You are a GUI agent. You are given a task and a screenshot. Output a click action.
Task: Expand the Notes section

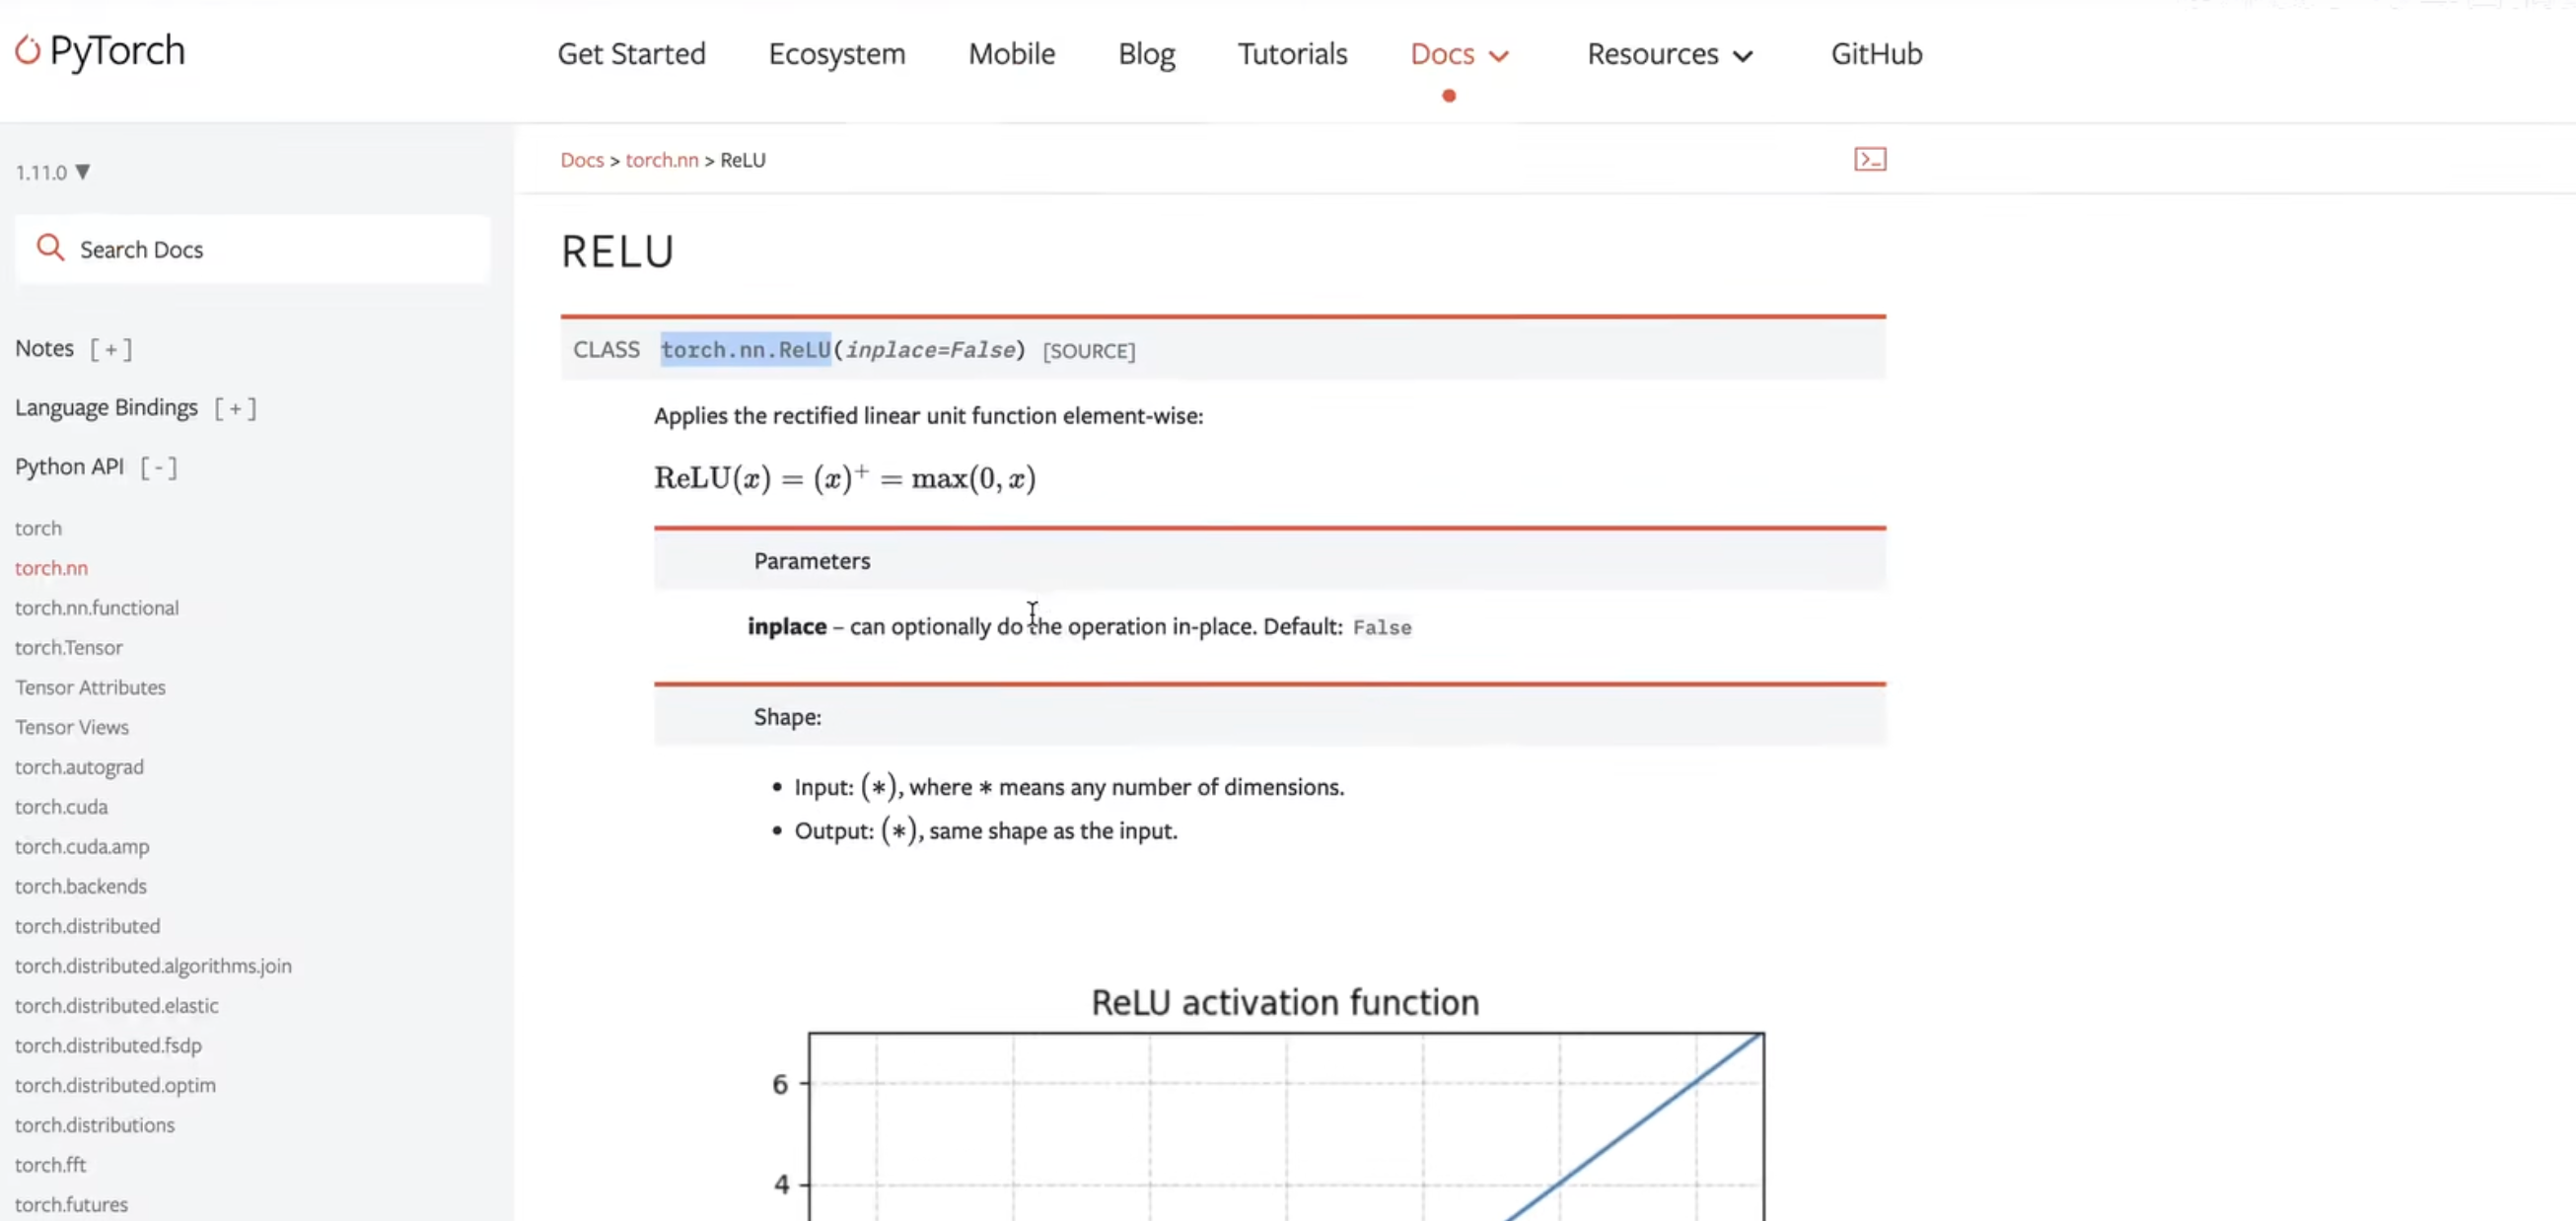click(x=110, y=348)
